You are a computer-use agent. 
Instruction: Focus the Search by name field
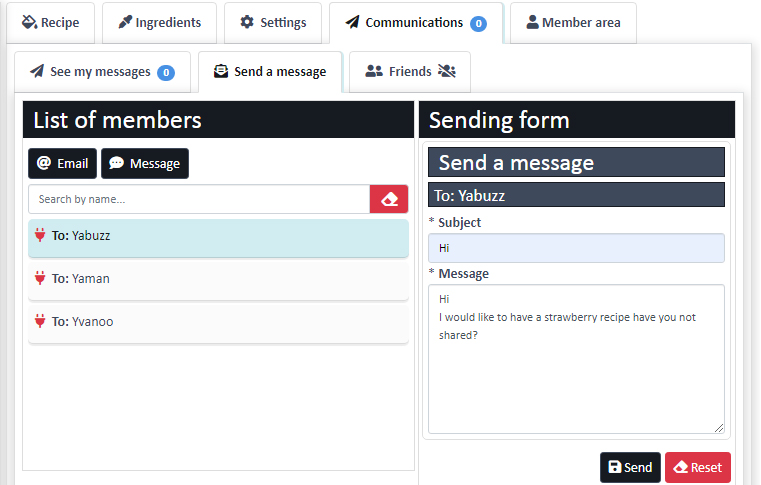pos(199,199)
